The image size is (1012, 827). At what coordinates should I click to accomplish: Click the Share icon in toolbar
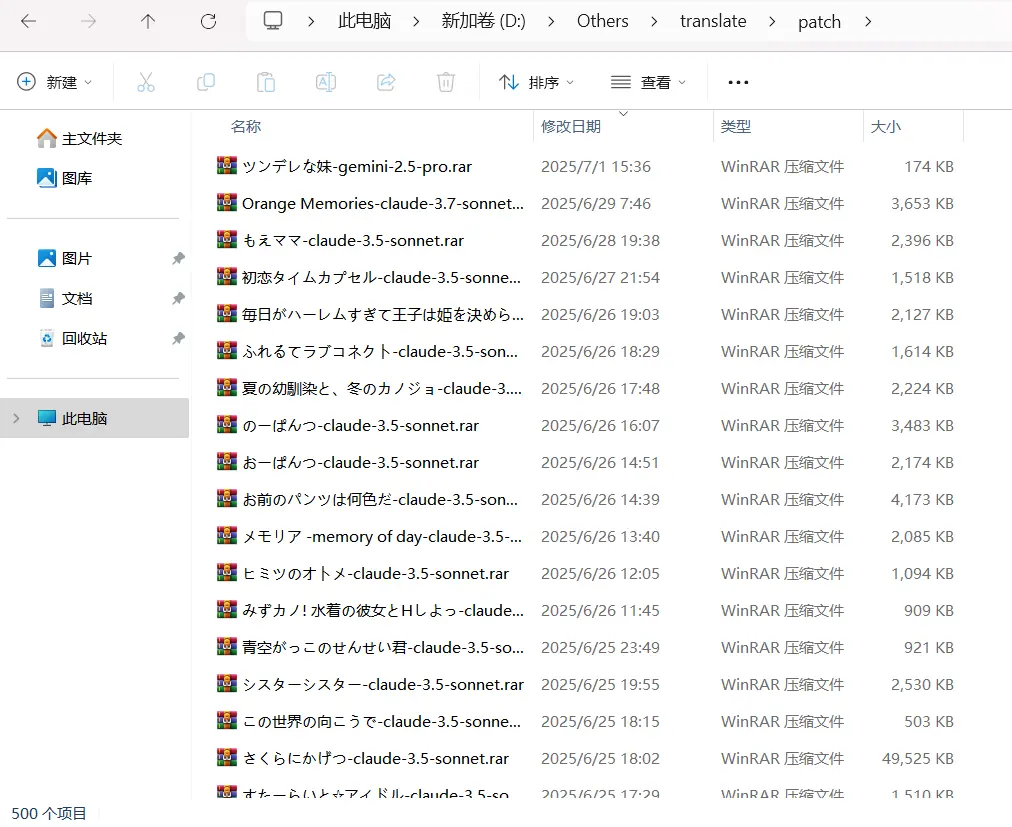pyautogui.click(x=386, y=82)
